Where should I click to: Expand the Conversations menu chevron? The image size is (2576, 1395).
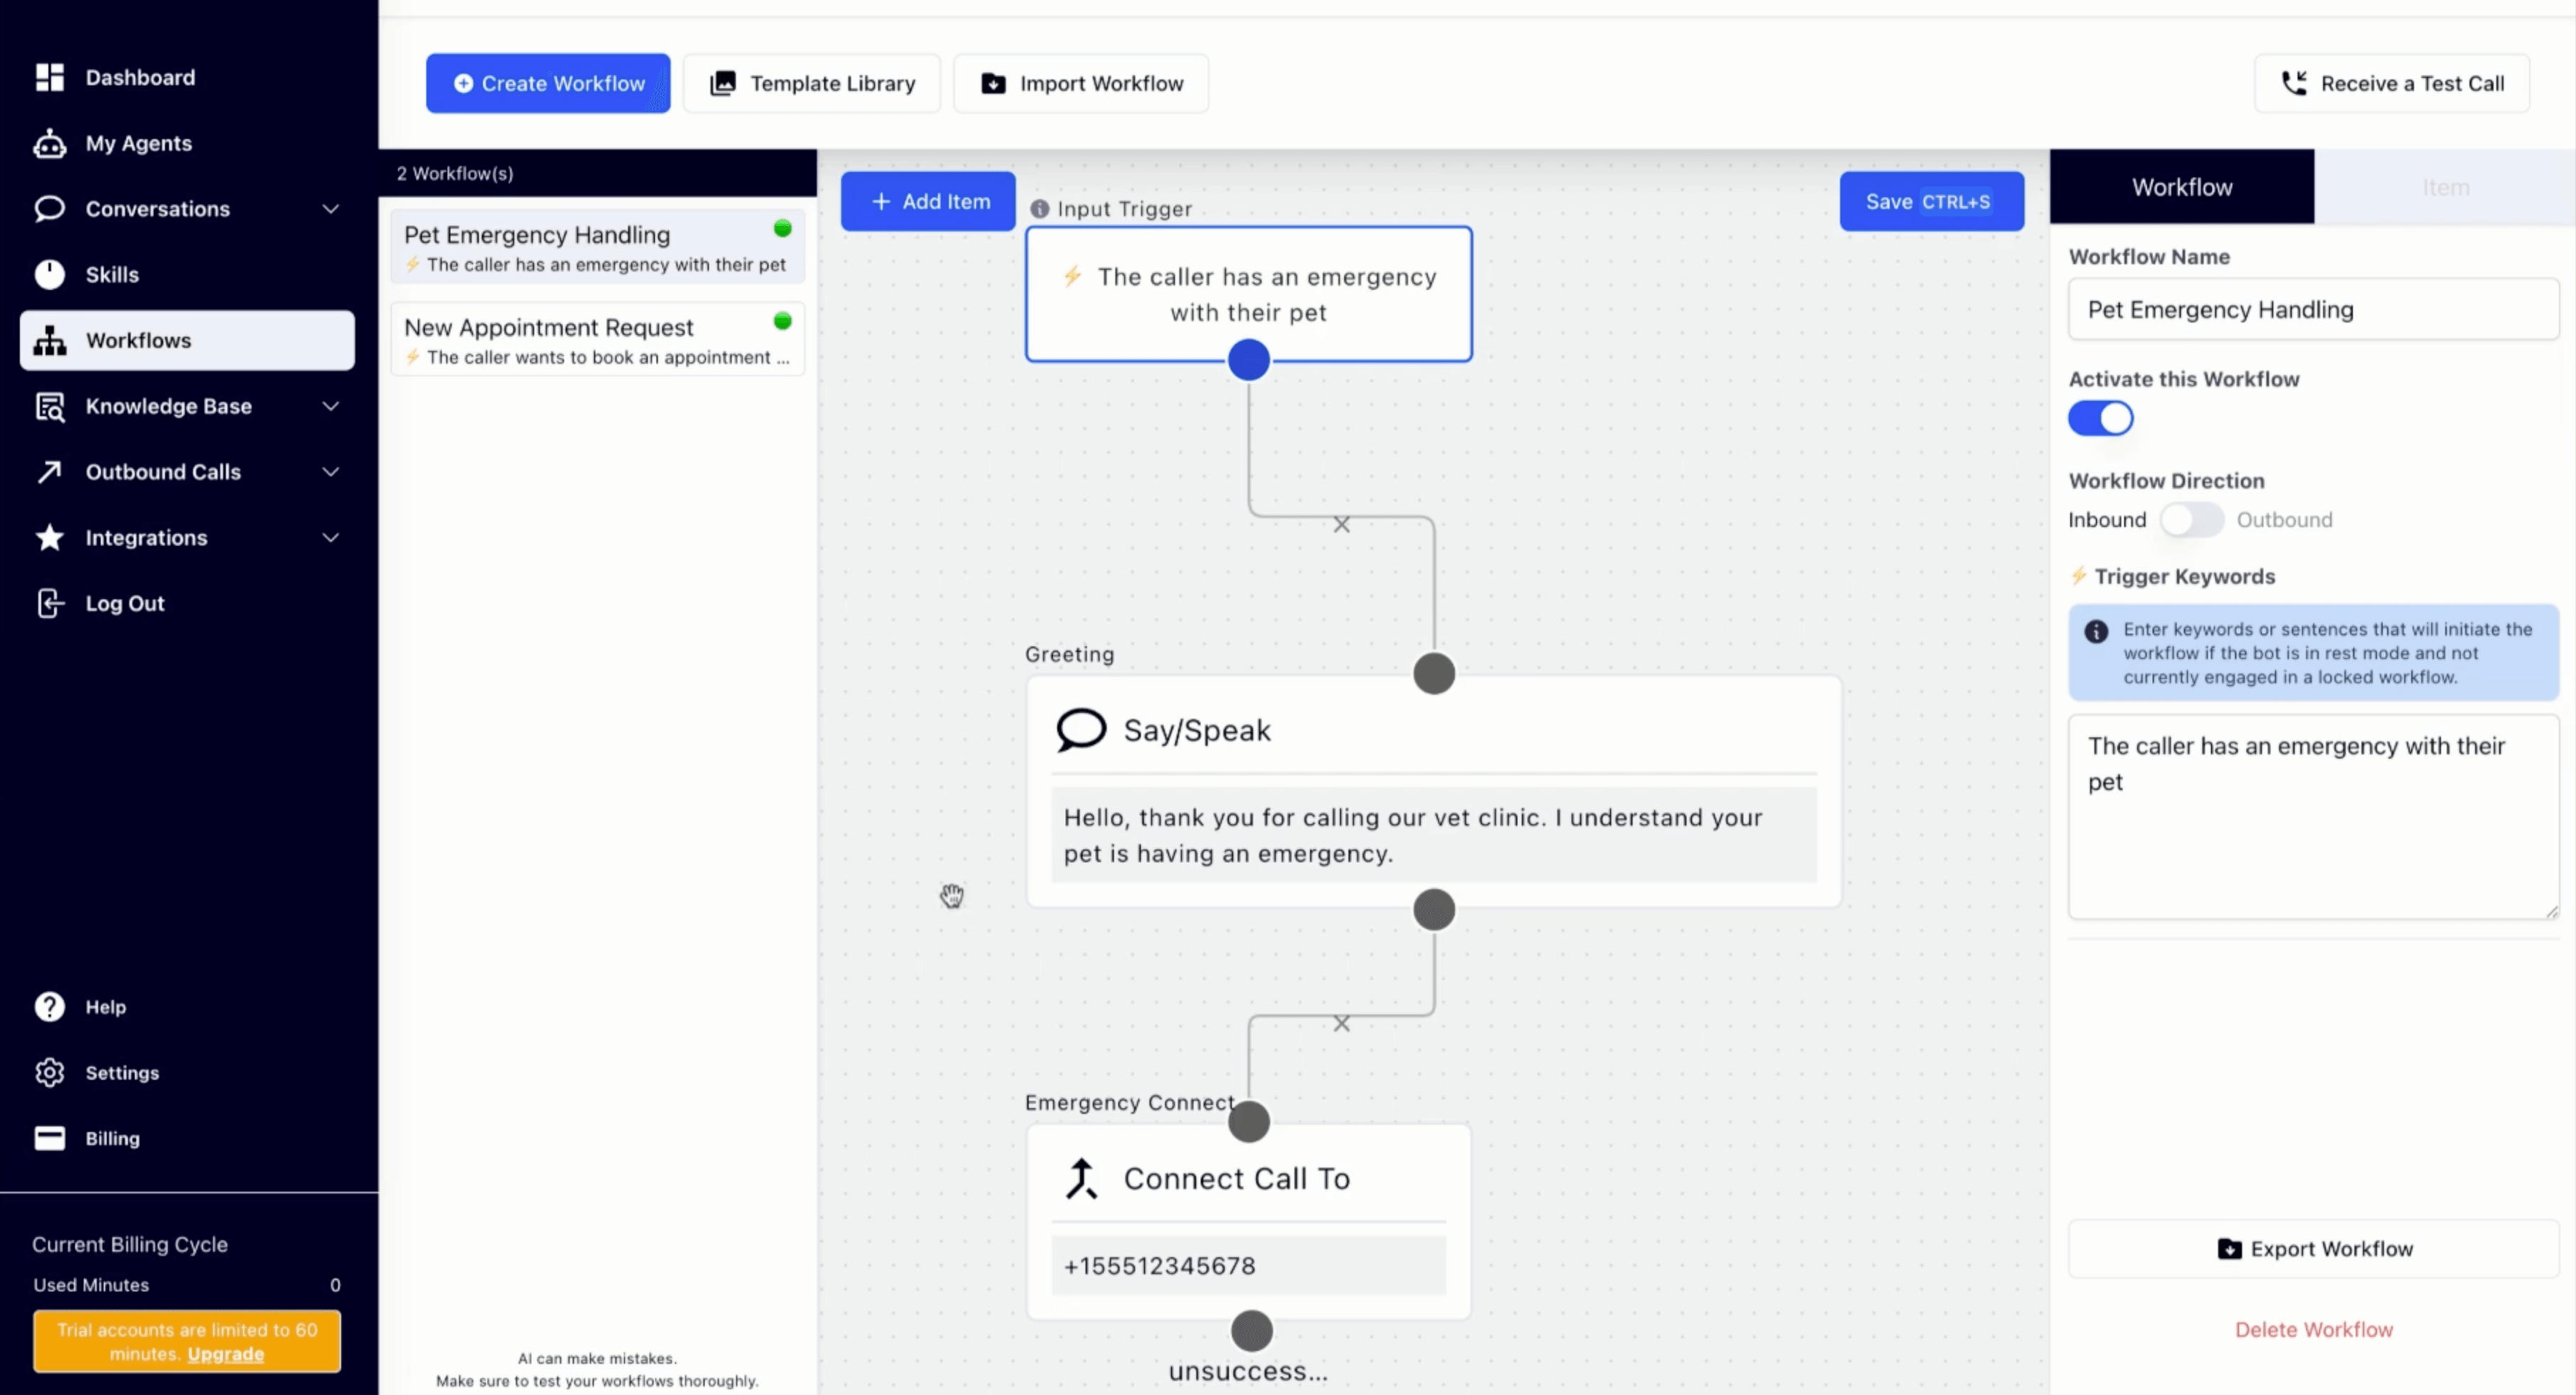331,209
